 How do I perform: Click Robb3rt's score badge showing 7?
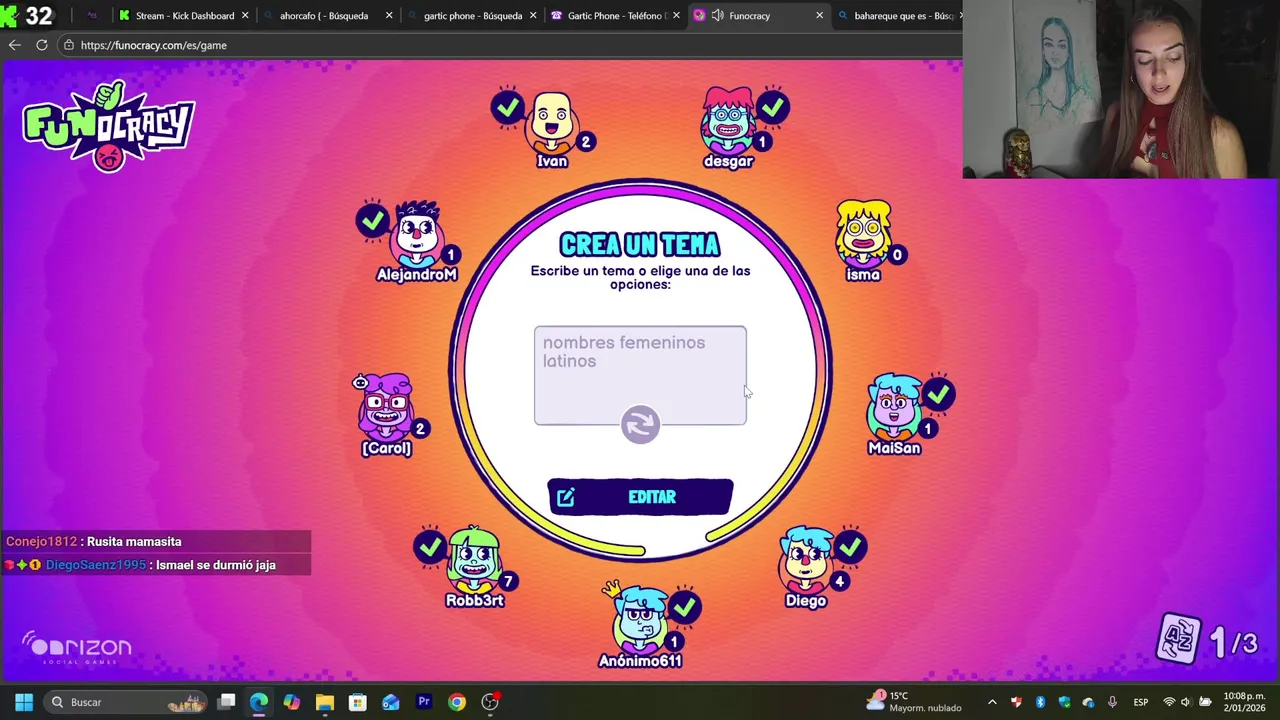[x=509, y=581]
